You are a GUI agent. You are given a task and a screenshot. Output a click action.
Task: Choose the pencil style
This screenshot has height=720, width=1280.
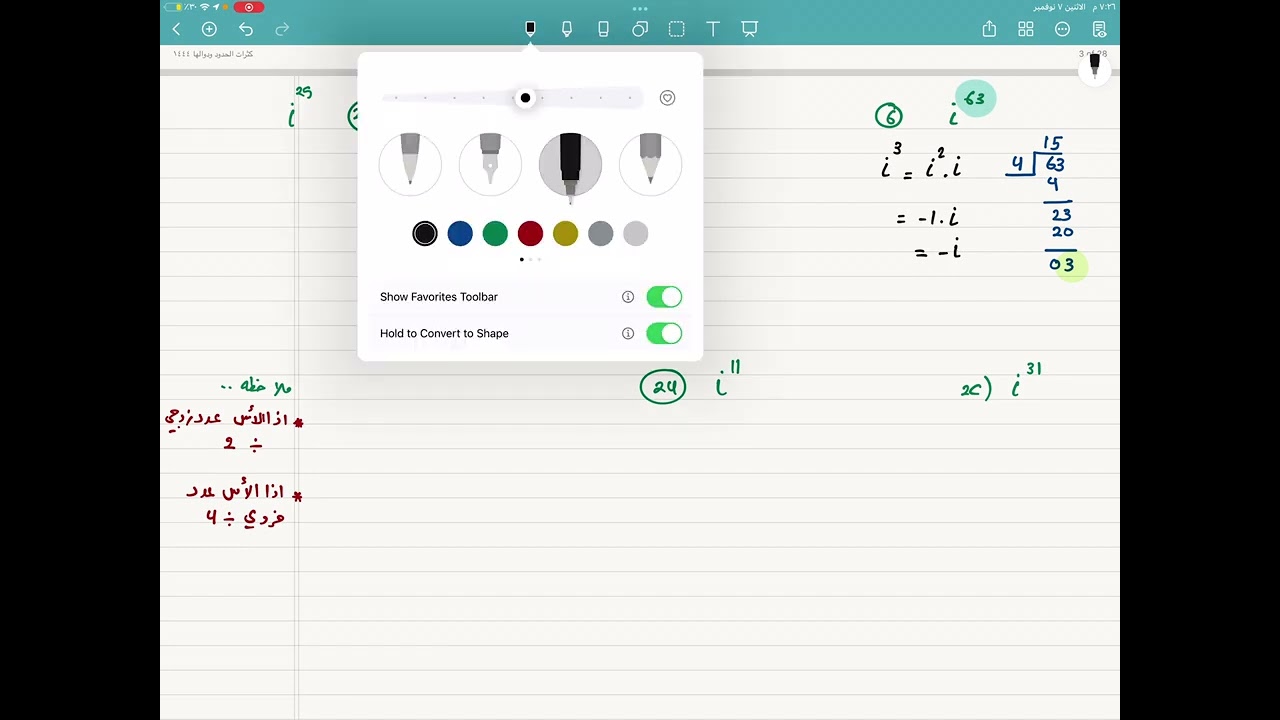[650, 164]
